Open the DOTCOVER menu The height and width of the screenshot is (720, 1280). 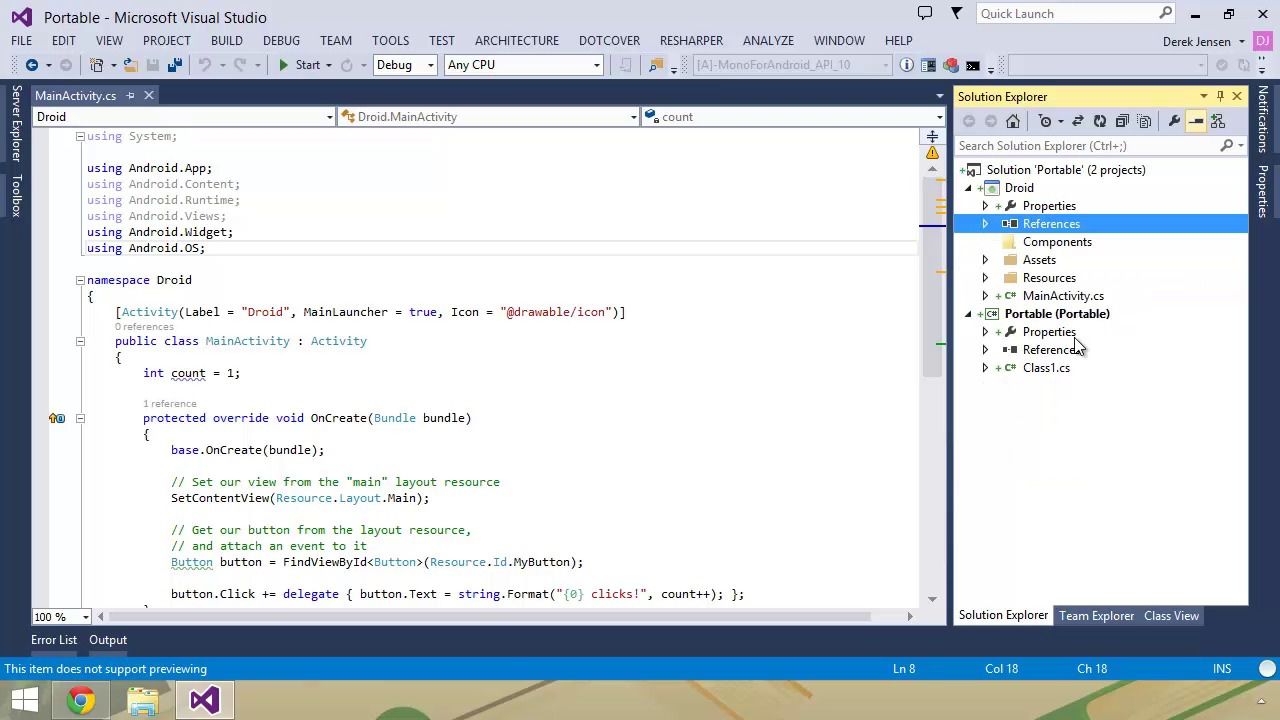tap(609, 41)
